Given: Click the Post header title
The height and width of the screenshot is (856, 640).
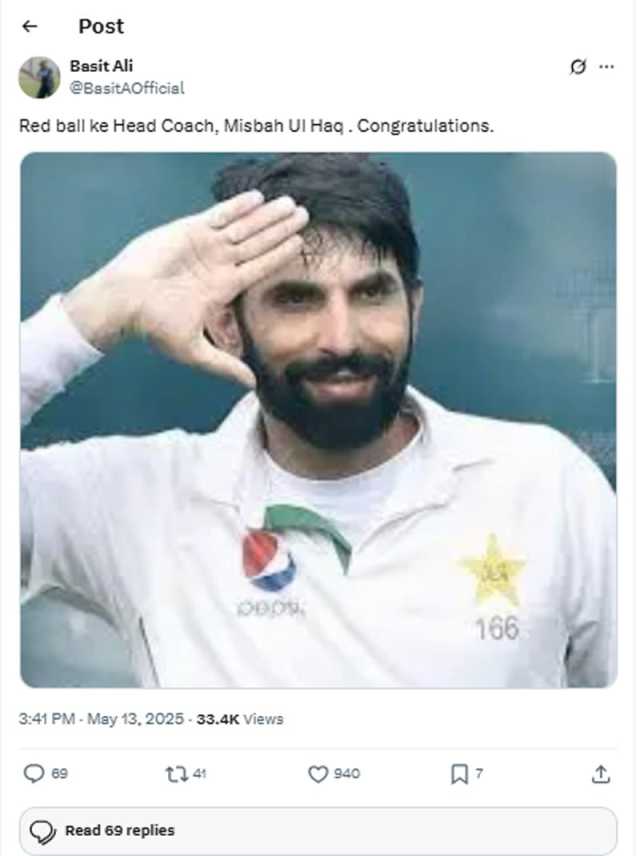Looking at the screenshot, I should point(101,26).
